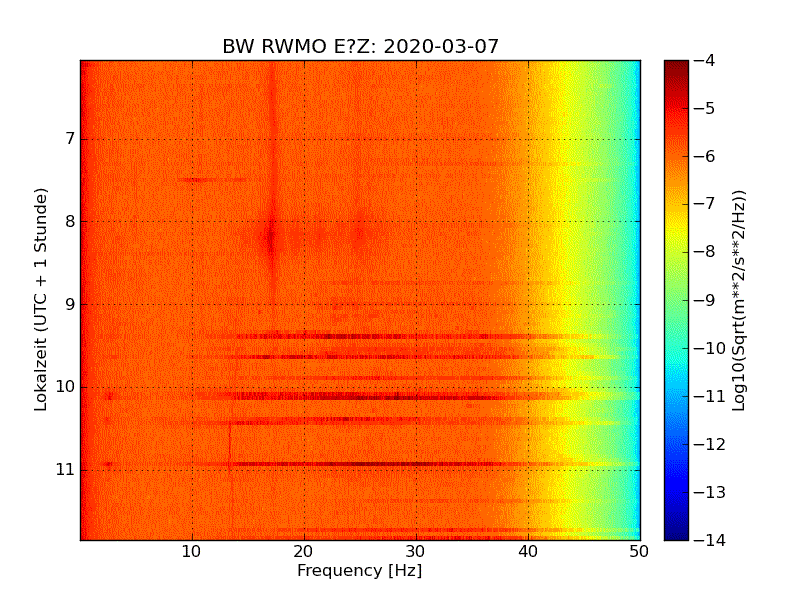This screenshot has height=600, width=800.
Task: Click the colorbar tick label '−7'
Action: [705, 204]
